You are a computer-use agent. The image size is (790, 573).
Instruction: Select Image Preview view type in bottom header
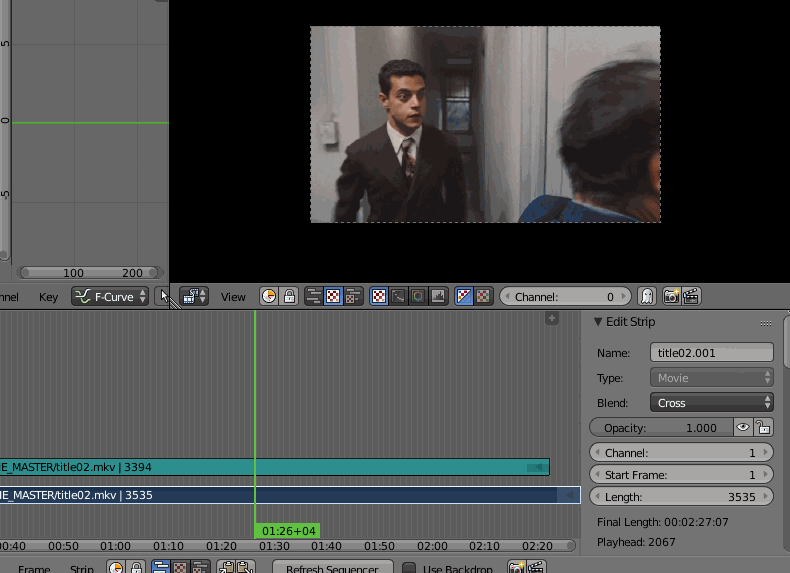180,567
